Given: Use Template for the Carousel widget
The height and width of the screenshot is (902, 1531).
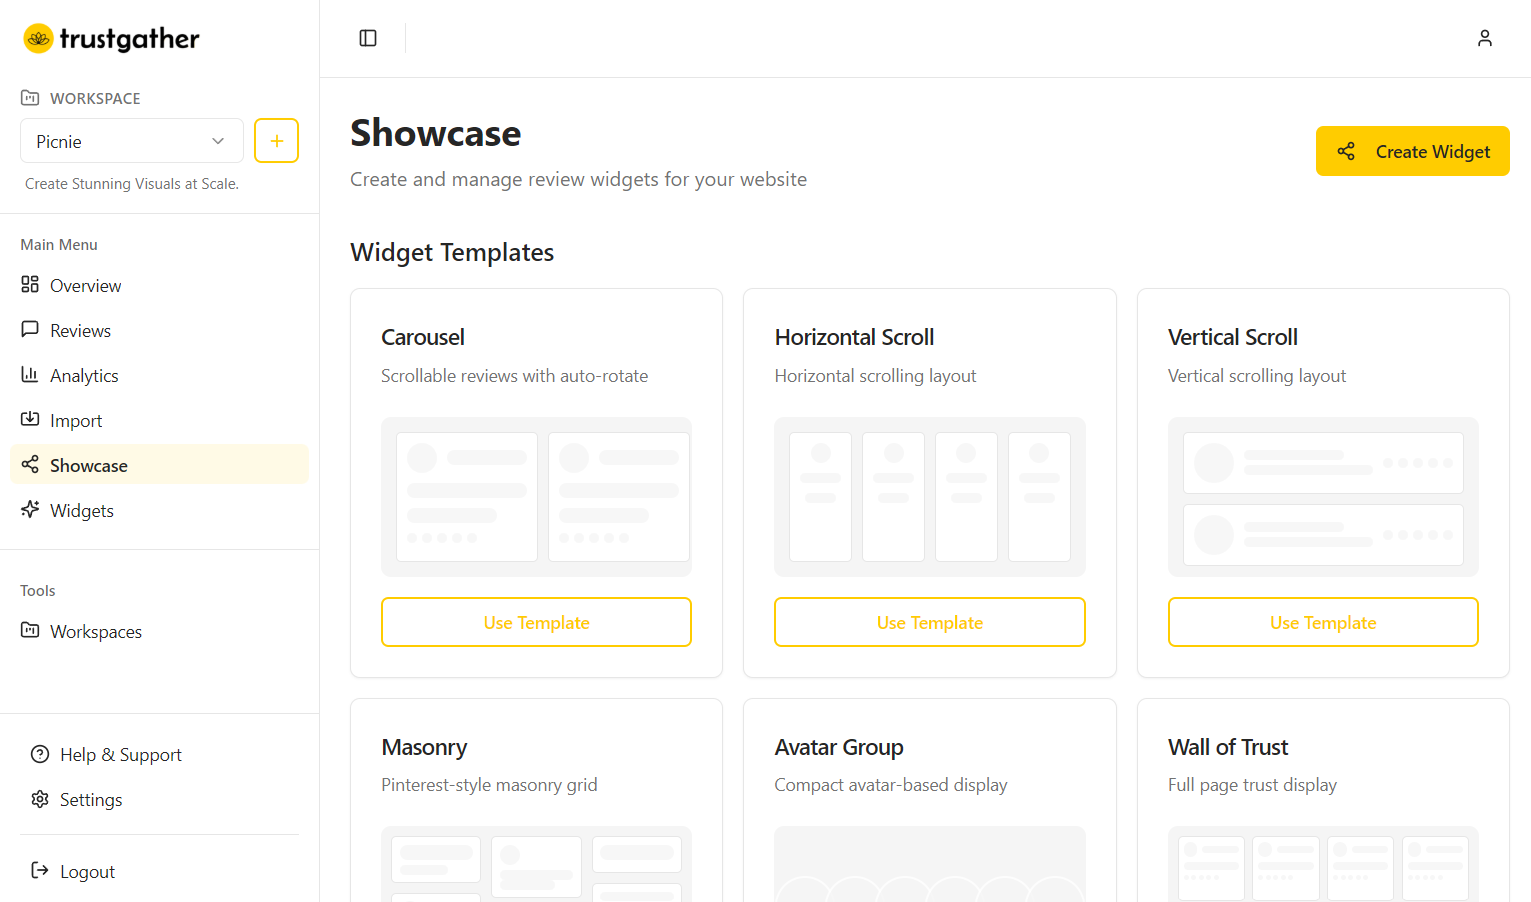Looking at the screenshot, I should [x=536, y=622].
